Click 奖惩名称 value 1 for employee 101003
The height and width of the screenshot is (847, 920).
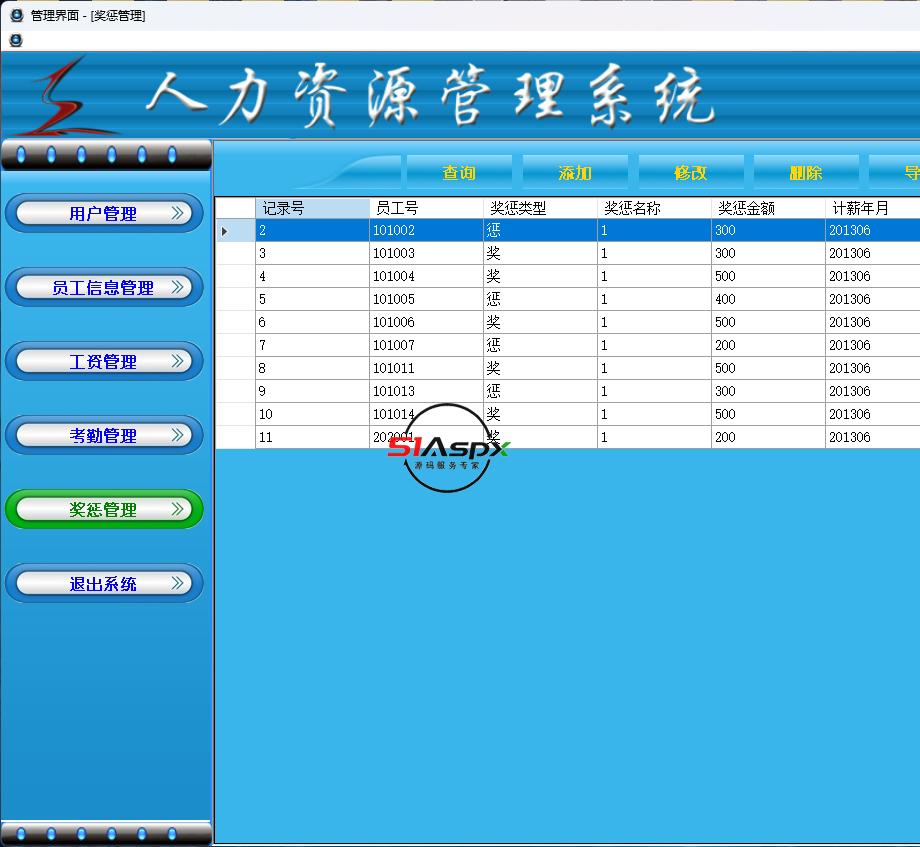654,253
